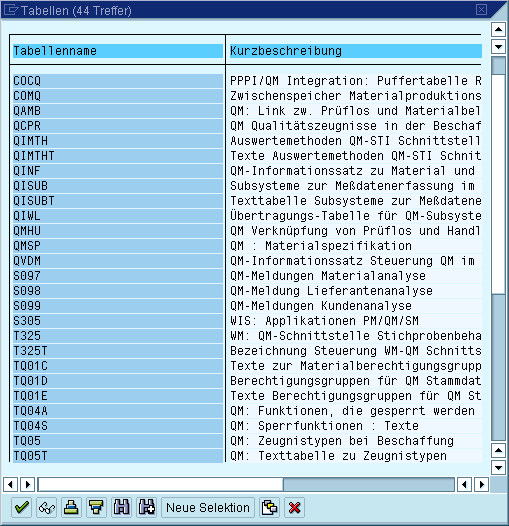Click the left column scroll-right arrow

28,484
